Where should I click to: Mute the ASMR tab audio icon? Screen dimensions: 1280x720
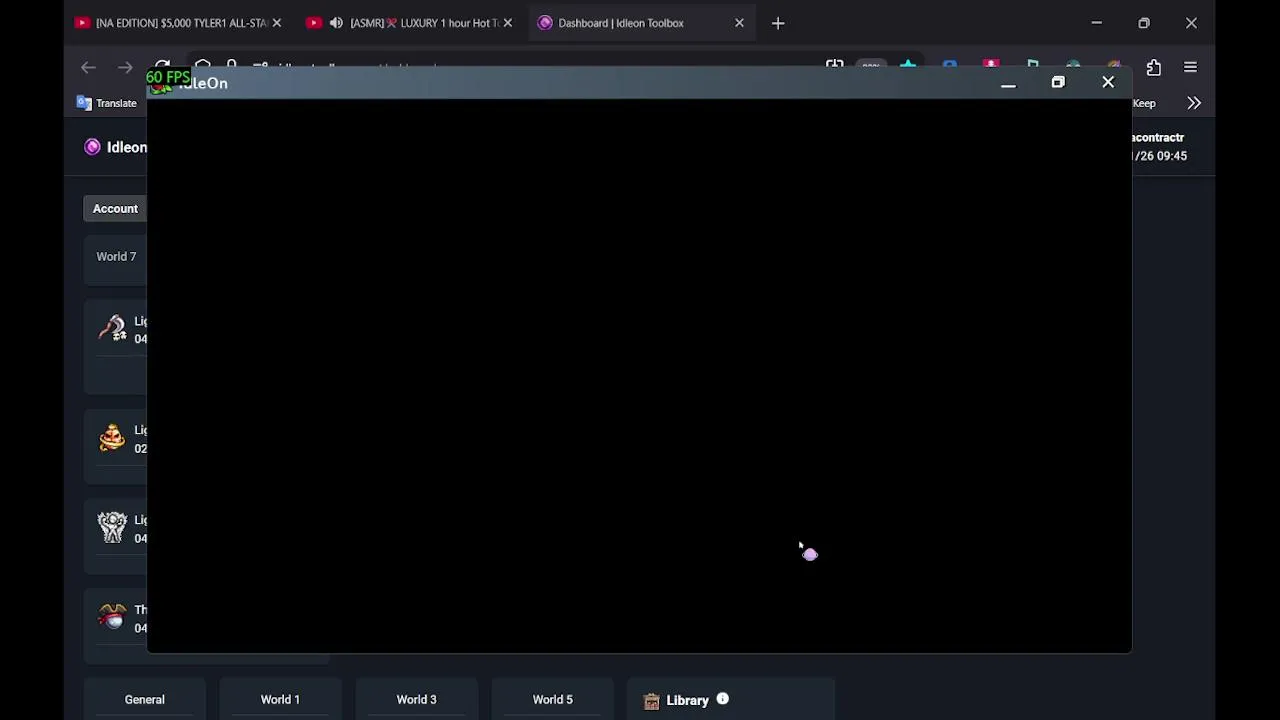click(336, 23)
